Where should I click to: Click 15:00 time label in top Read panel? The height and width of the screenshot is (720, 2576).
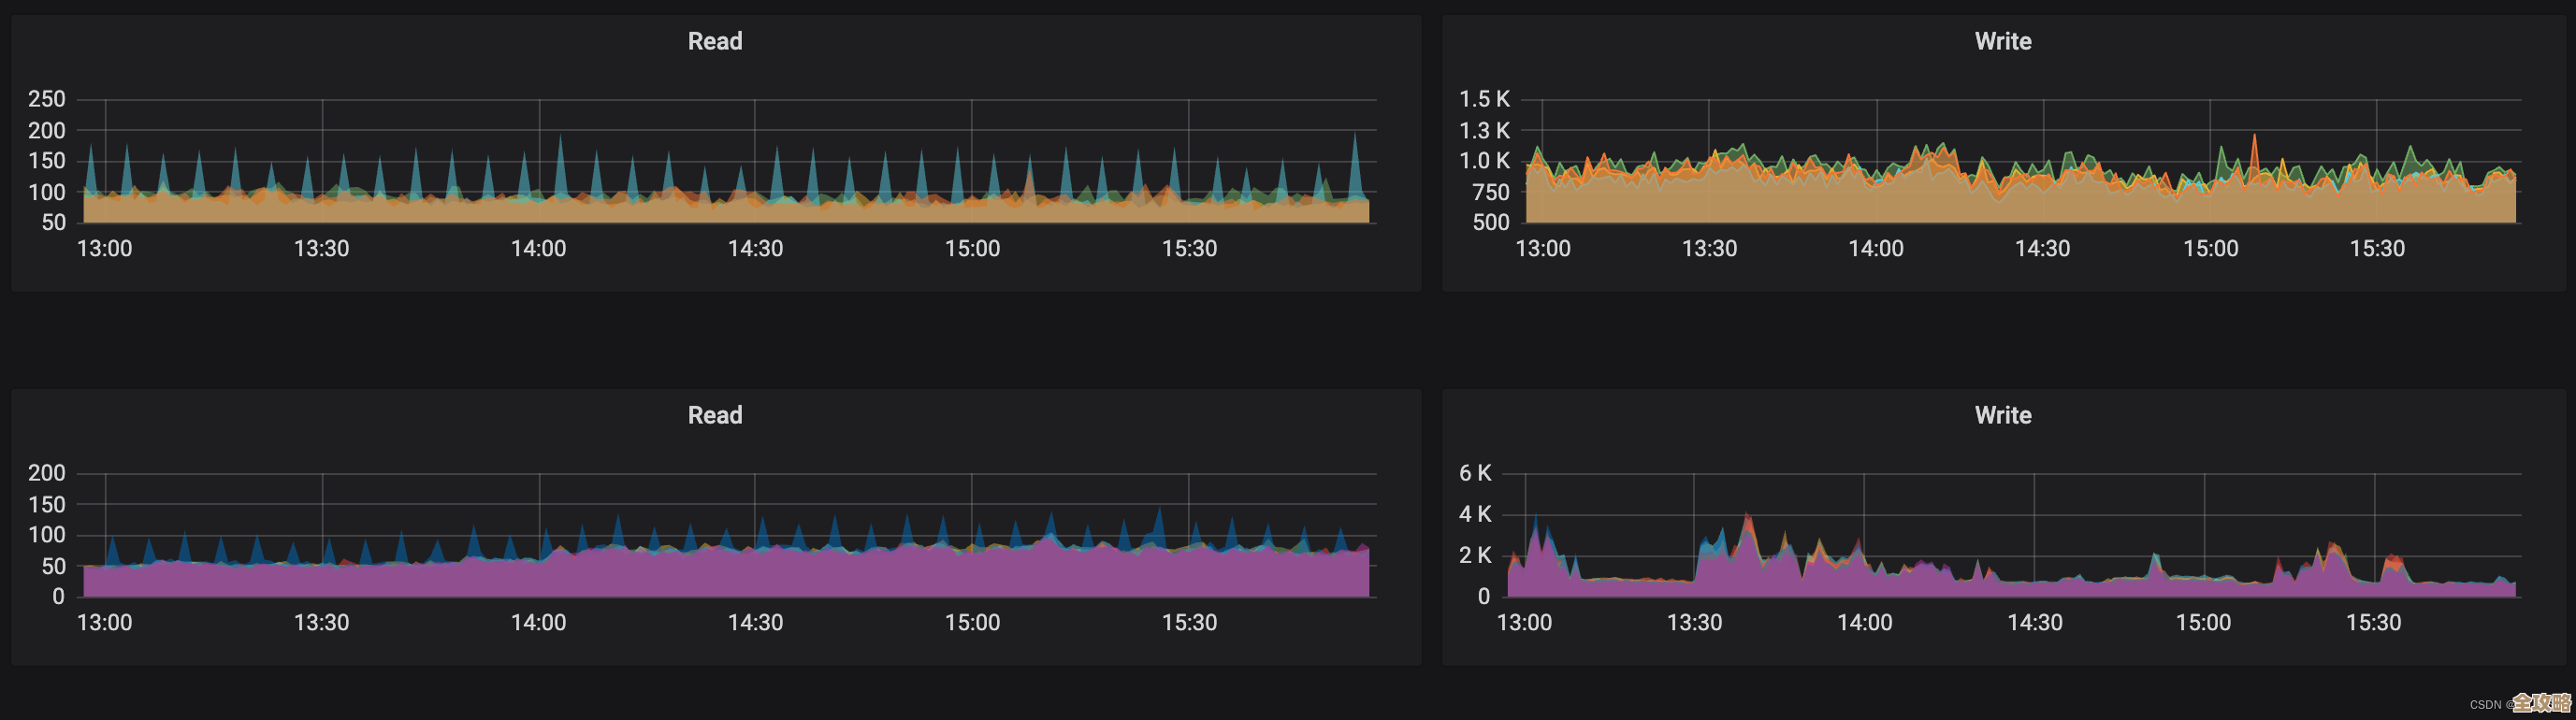[972, 248]
